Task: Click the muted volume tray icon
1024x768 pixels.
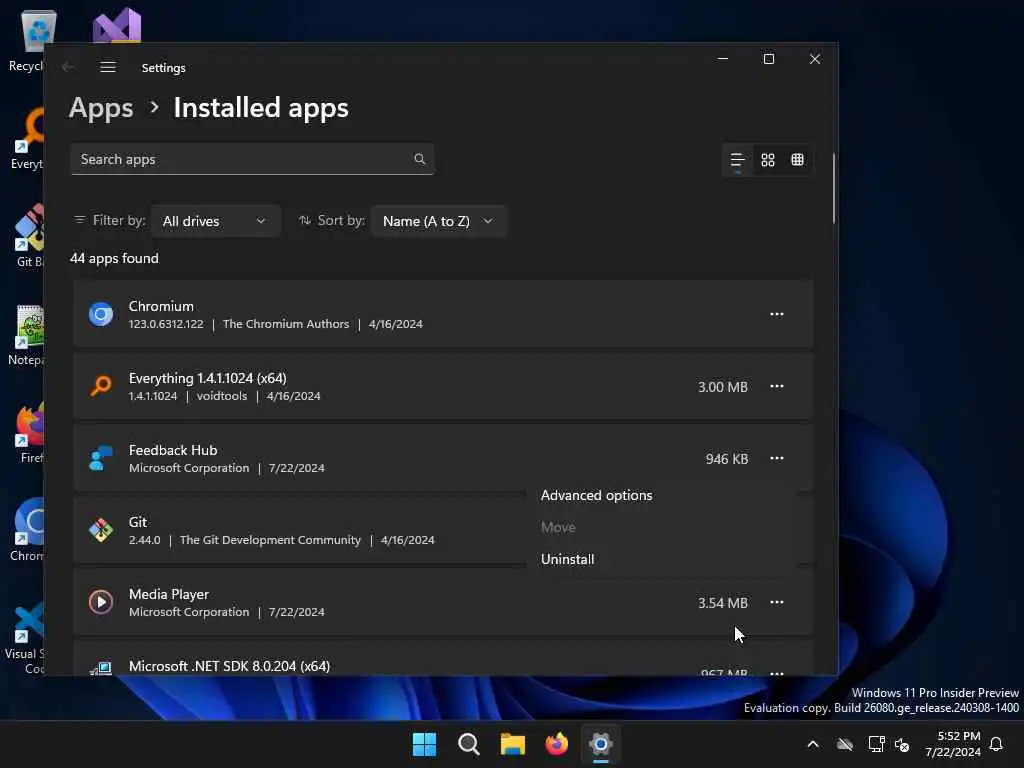Action: (903, 744)
